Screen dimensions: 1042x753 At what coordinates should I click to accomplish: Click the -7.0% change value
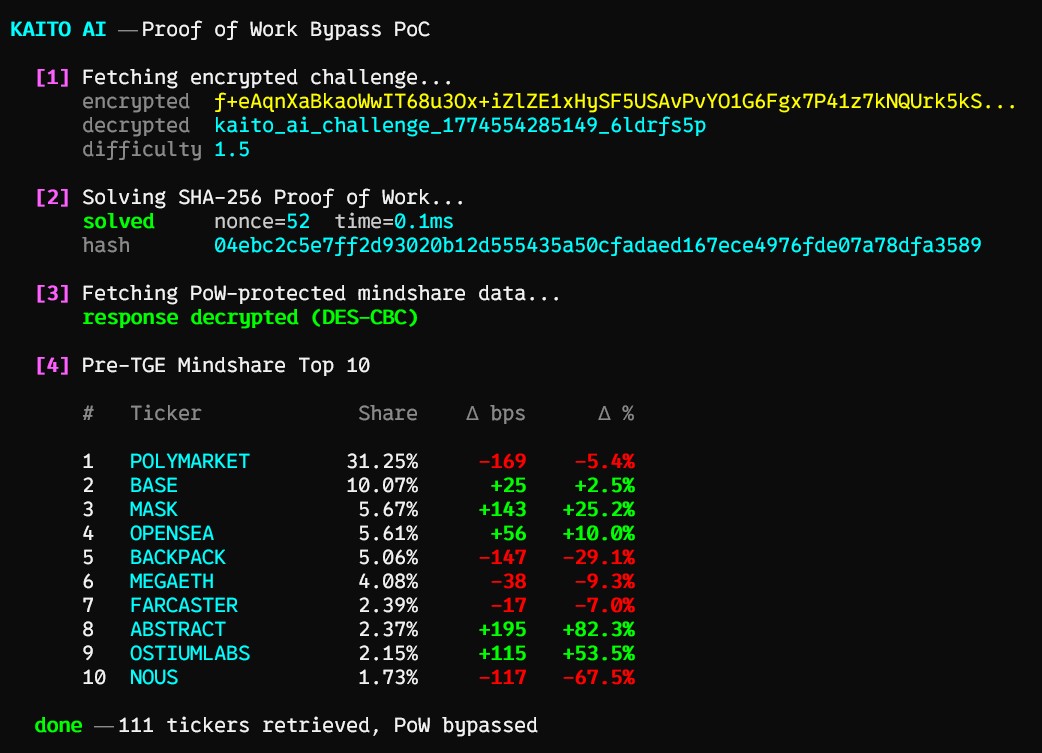605,605
